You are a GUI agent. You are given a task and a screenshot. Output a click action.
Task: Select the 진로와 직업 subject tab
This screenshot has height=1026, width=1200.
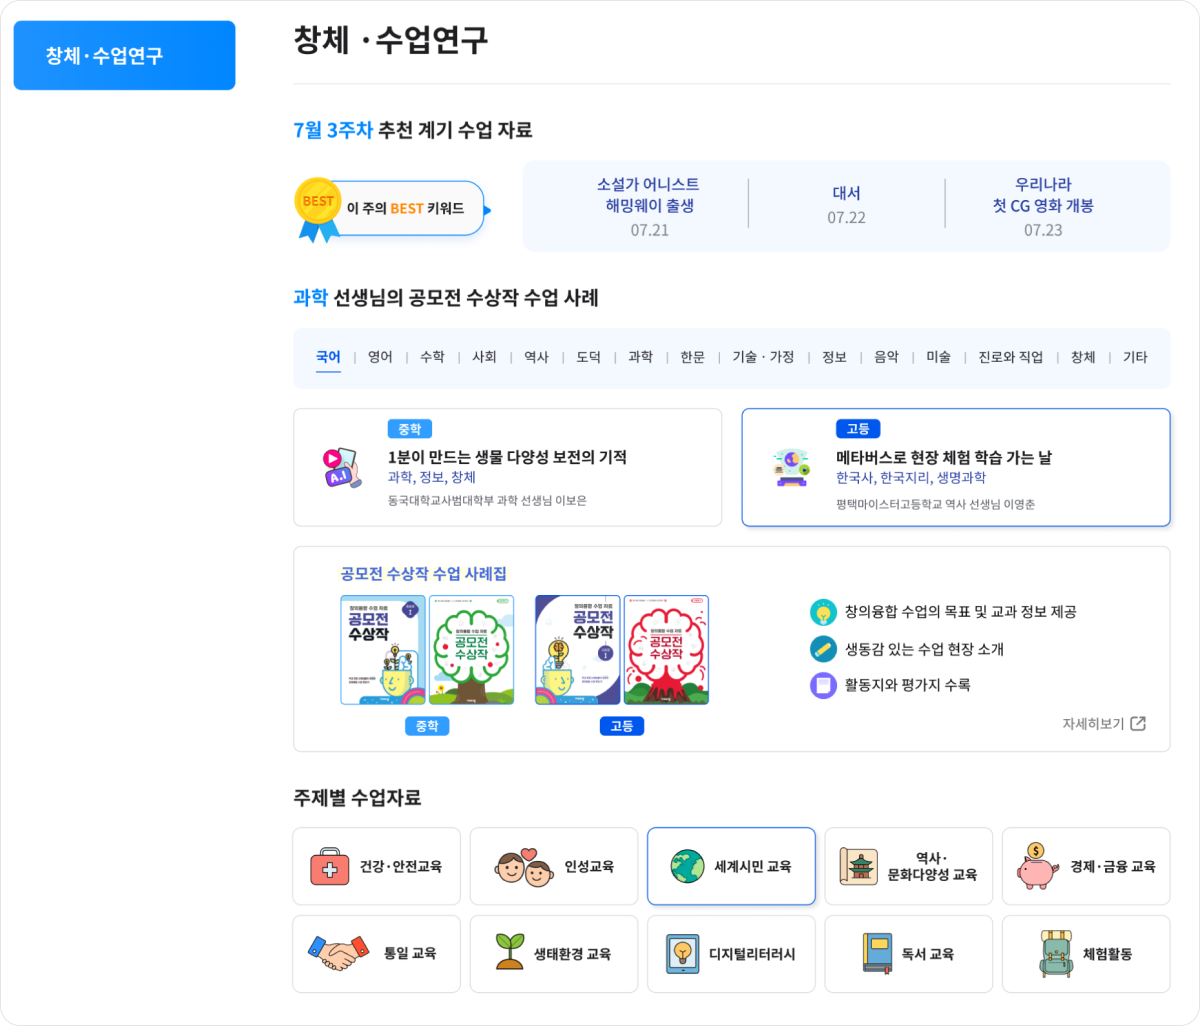click(x=1010, y=357)
